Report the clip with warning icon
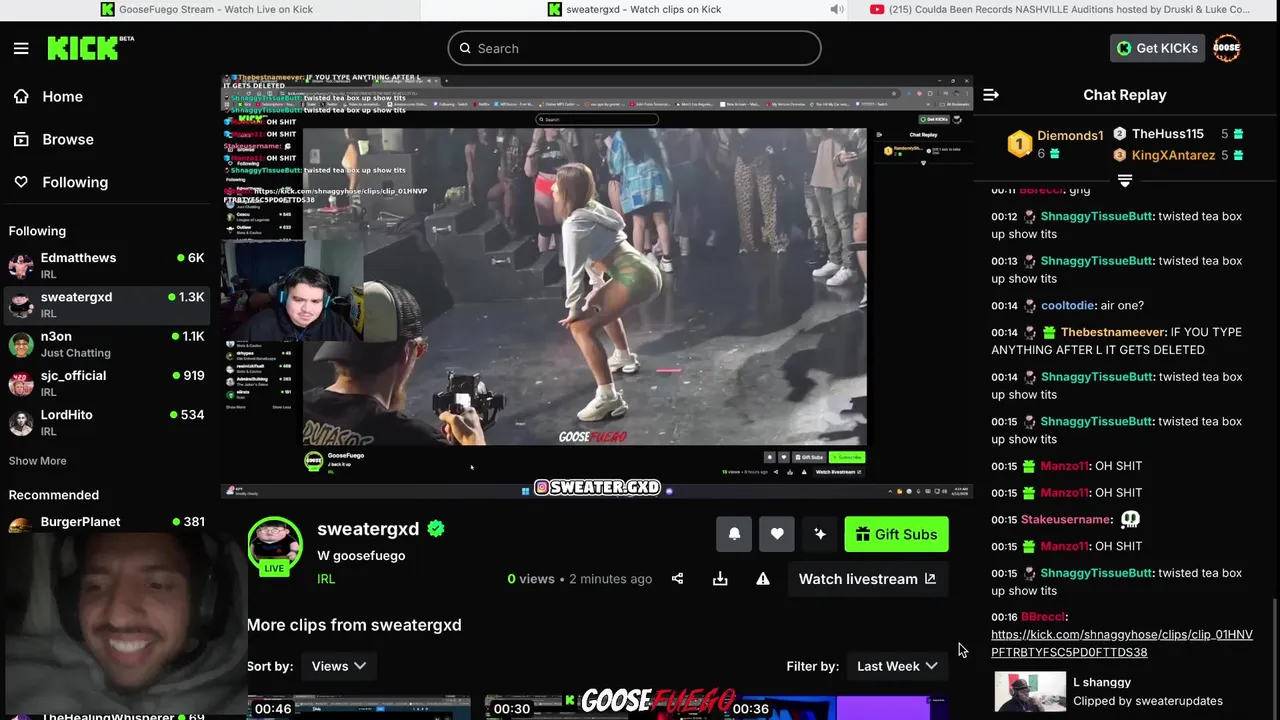Screen dimensions: 1280x720 (x=763, y=579)
